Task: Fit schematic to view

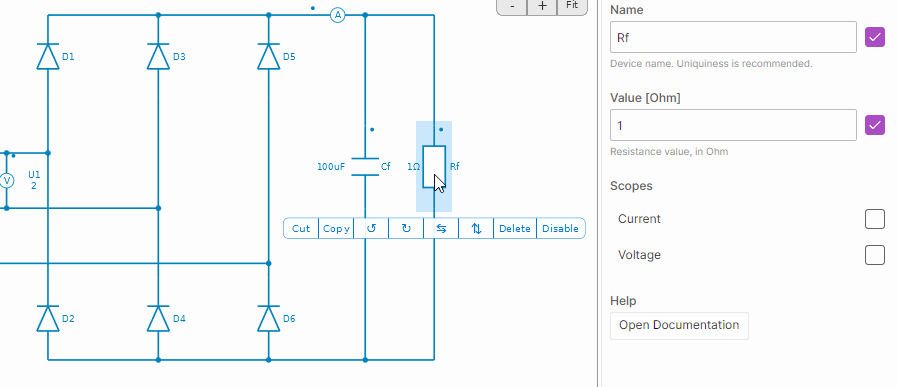Action: point(572,6)
